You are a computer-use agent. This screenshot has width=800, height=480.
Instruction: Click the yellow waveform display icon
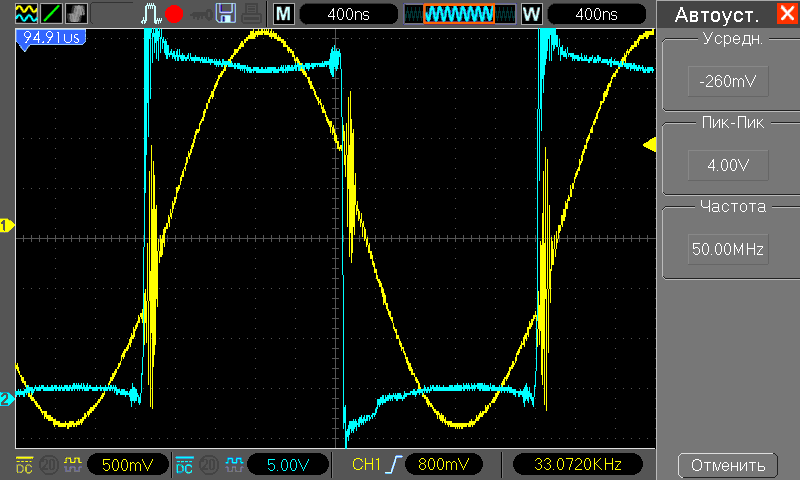point(24,14)
